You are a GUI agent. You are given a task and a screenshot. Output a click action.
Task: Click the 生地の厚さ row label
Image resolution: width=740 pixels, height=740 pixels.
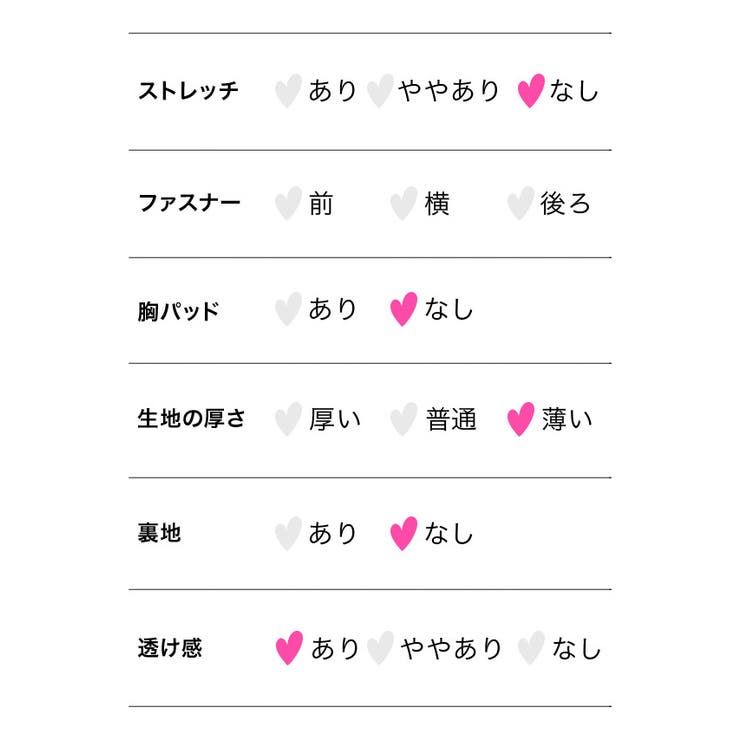point(191,419)
